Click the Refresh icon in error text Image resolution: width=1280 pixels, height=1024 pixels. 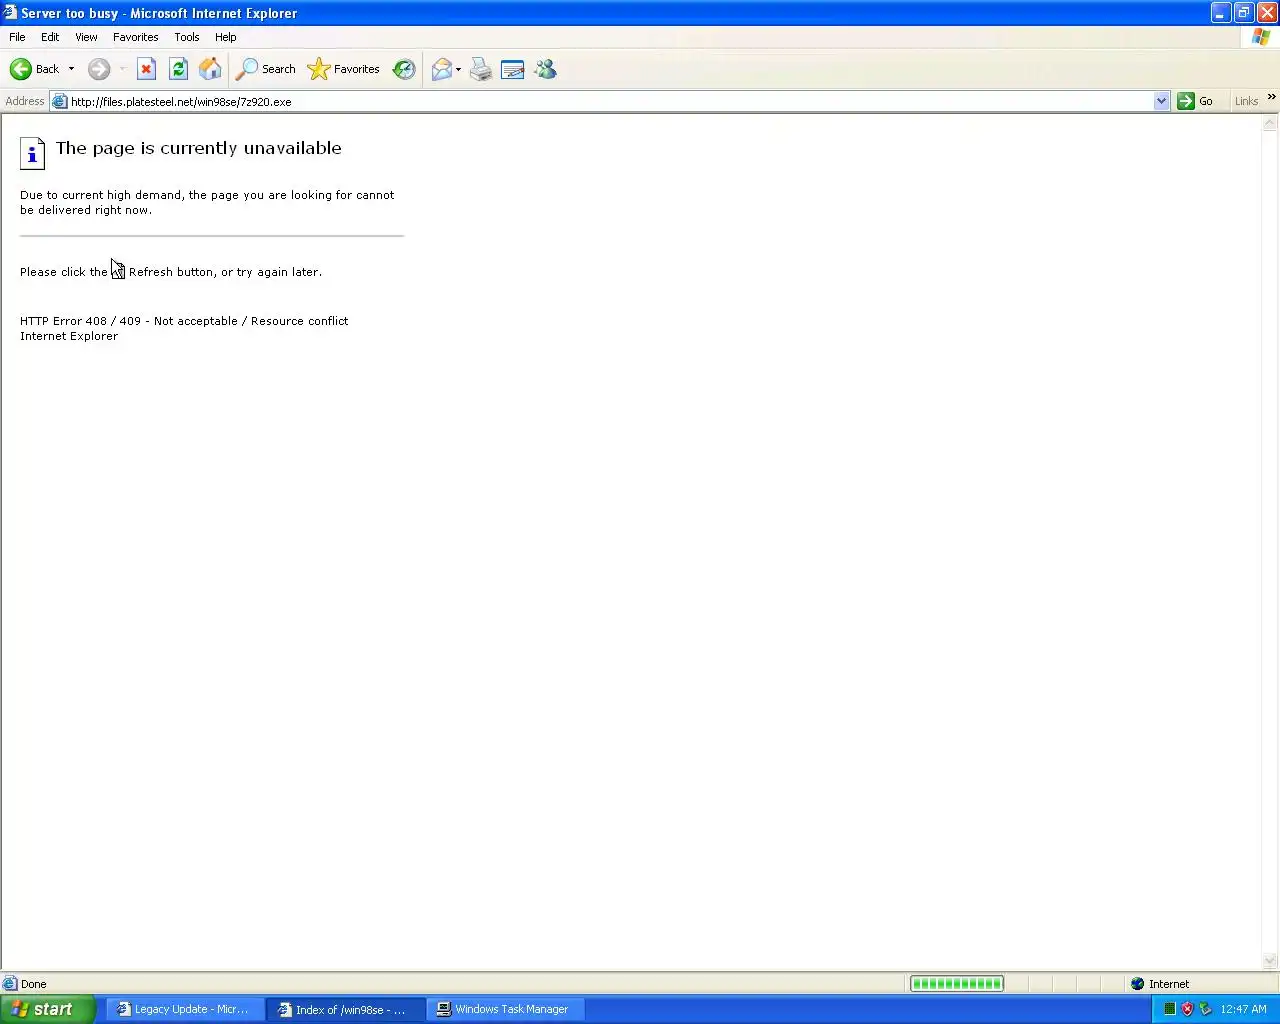(x=118, y=271)
